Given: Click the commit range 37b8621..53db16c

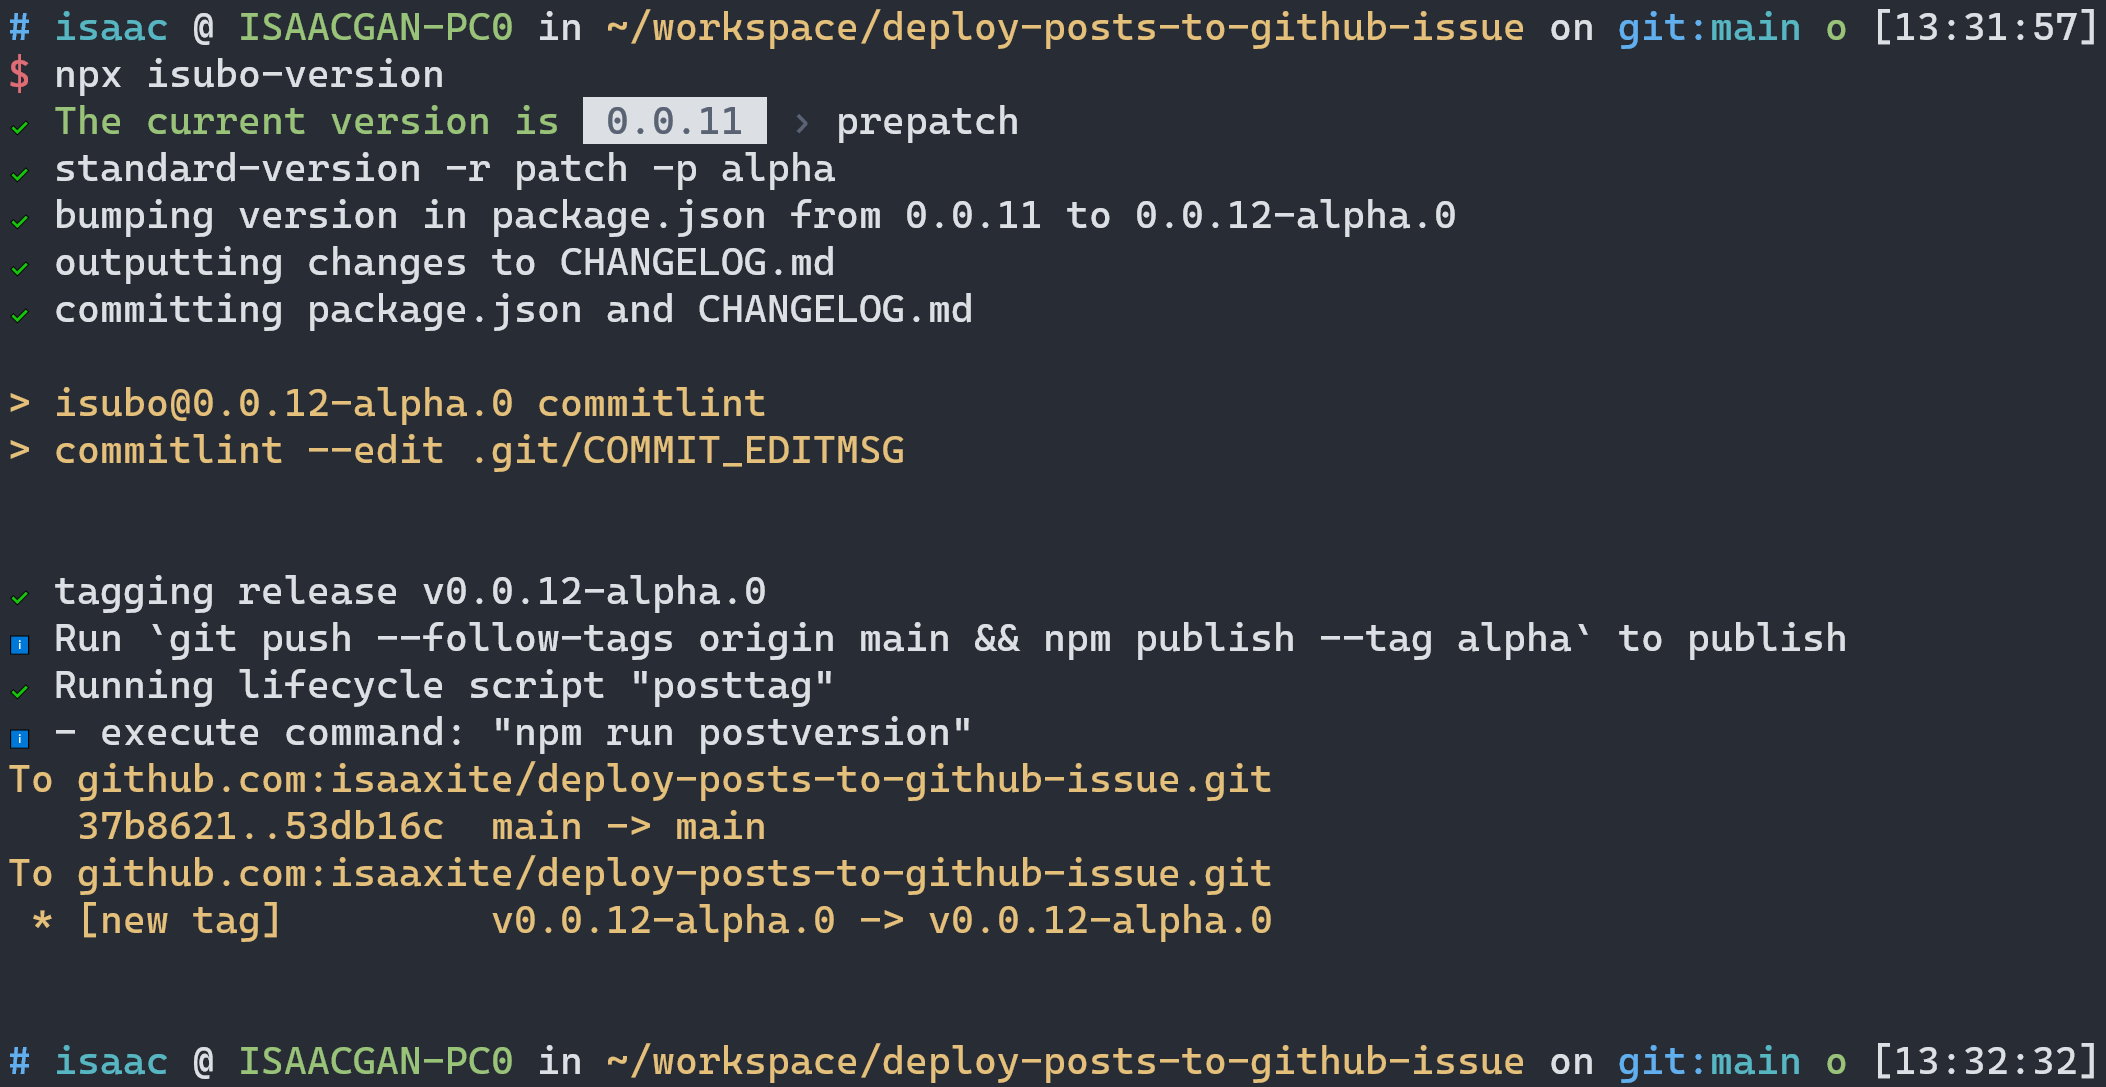Looking at the screenshot, I should [260, 827].
